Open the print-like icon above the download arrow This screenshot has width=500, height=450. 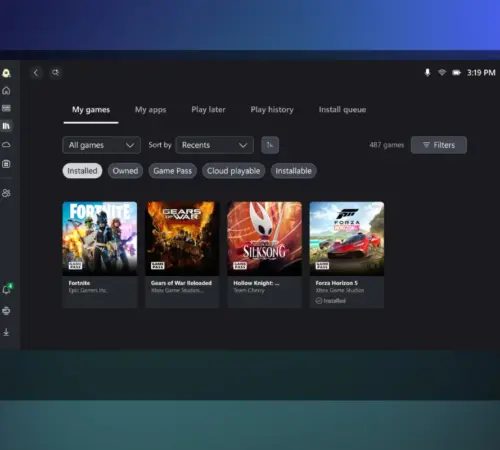6,311
